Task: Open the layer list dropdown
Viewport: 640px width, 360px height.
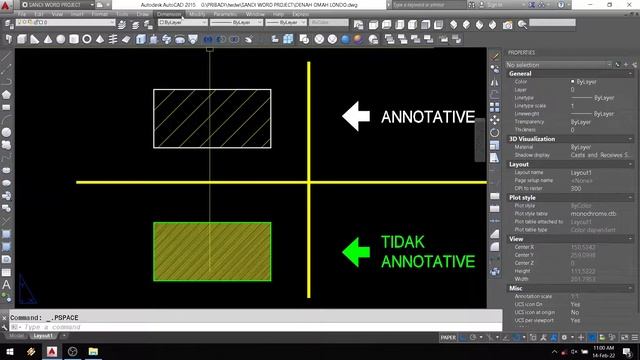Action: coord(66,22)
